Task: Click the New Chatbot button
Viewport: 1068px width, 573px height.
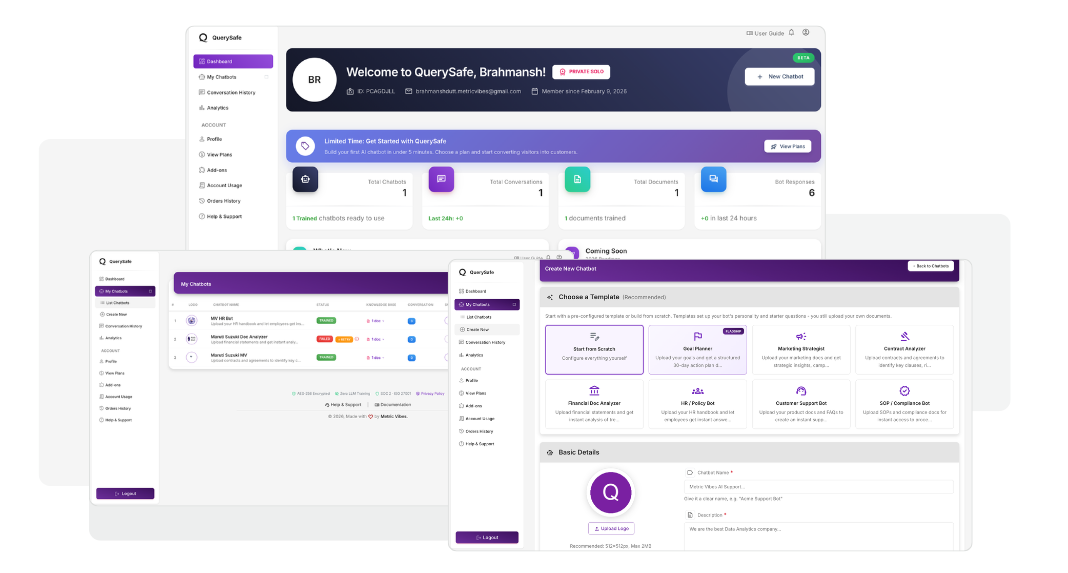Action: [x=780, y=76]
